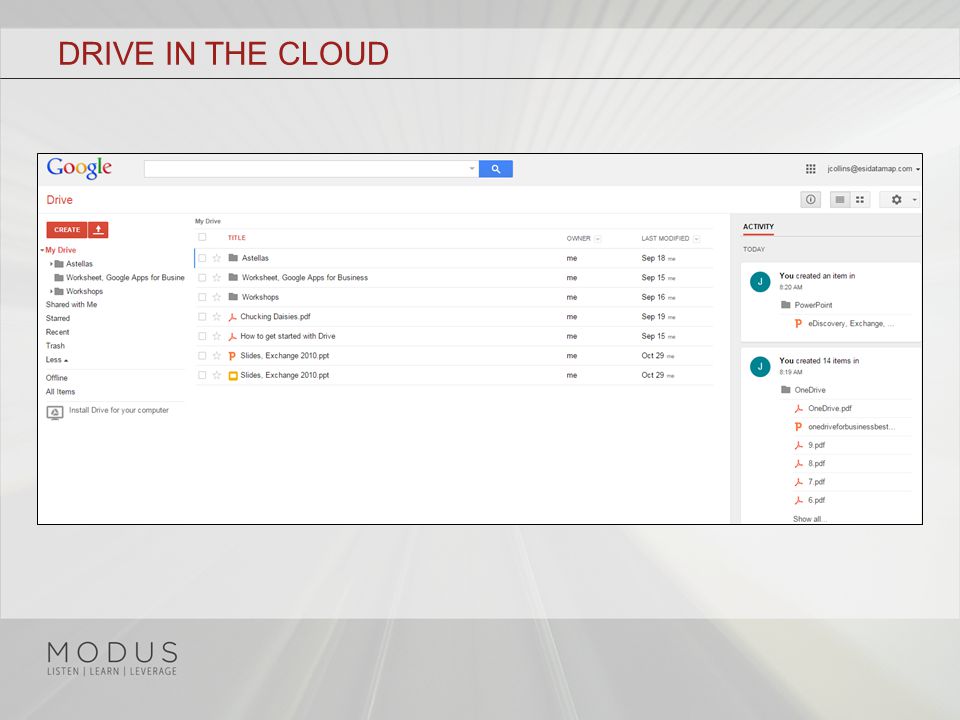Open 7.pdf in activity list
This screenshot has height=720, width=960.
(x=816, y=482)
